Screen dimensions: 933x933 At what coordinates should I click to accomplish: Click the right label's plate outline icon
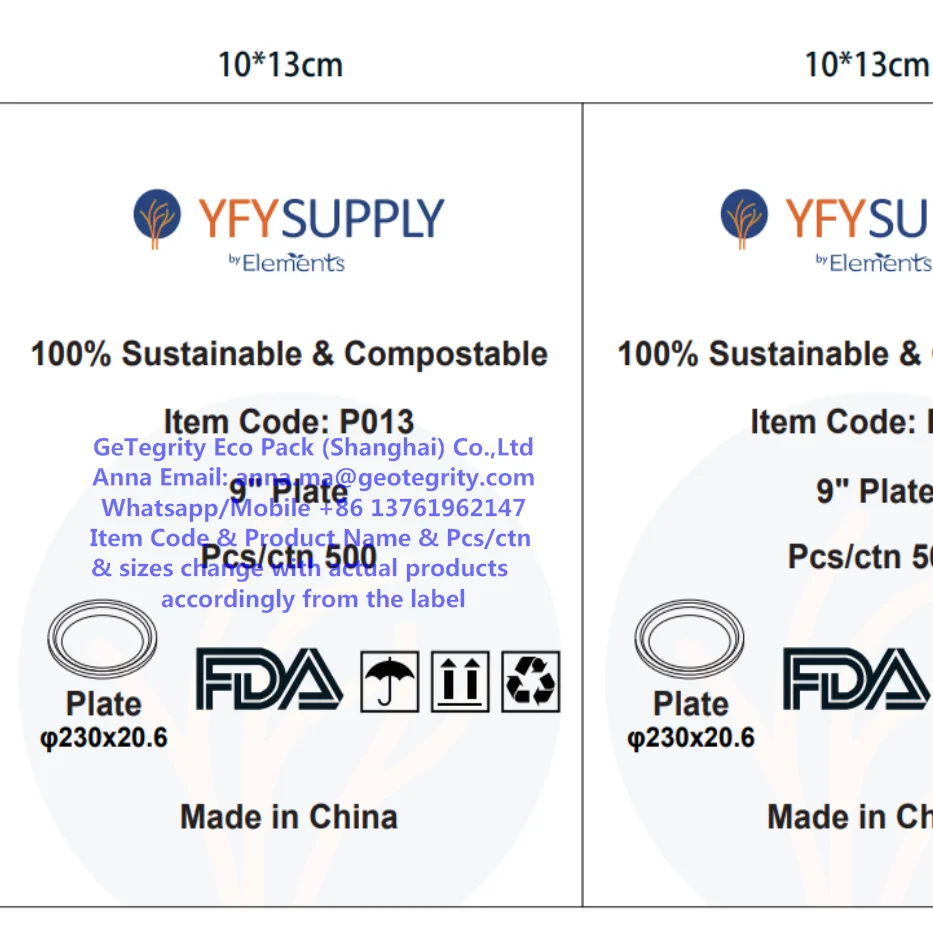[x=689, y=638]
